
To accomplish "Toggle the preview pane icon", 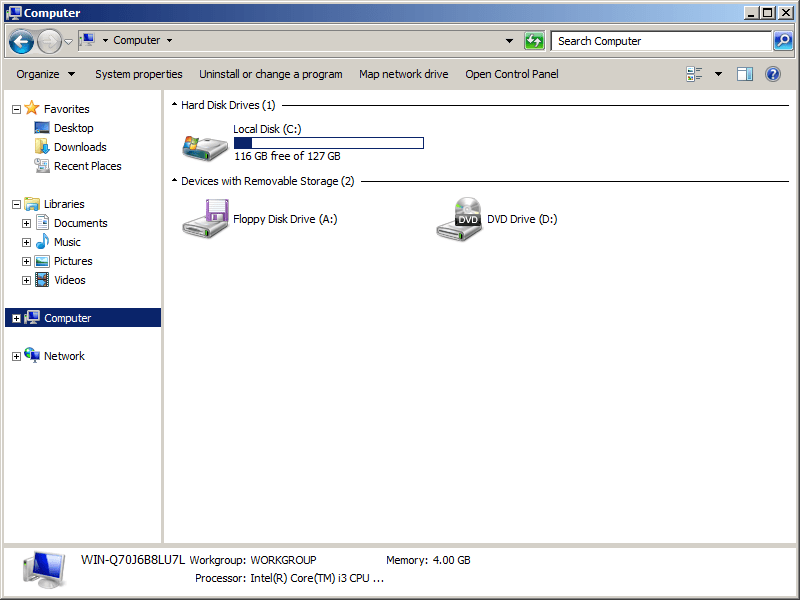I will click(745, 74).
